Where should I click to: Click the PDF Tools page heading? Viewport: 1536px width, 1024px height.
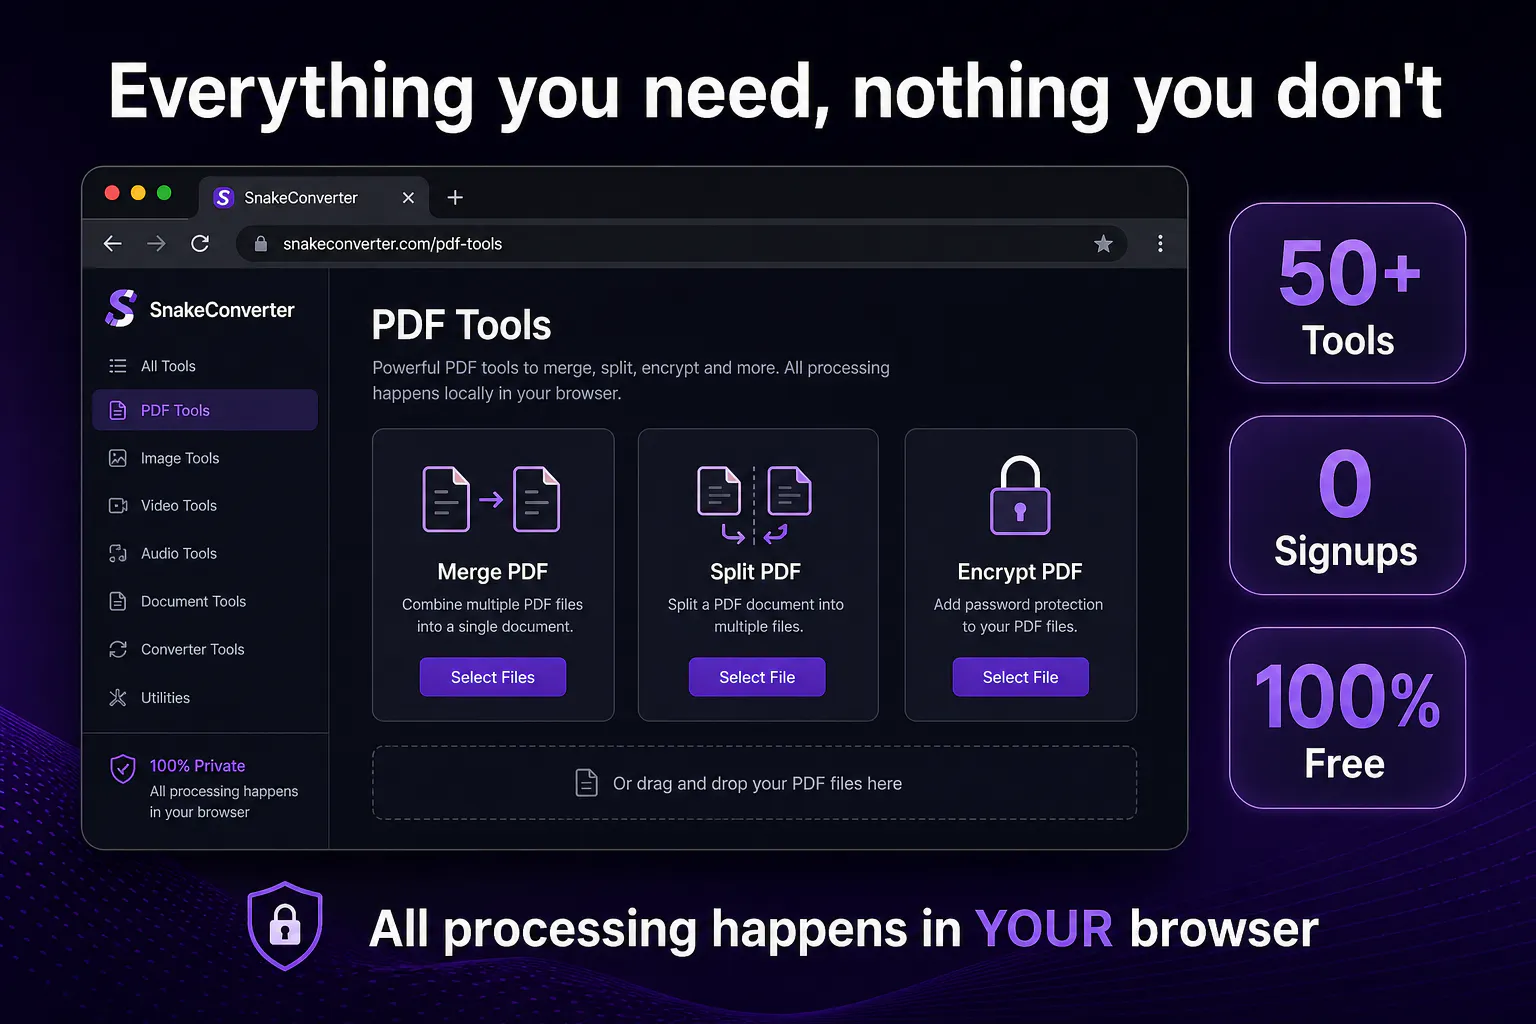pos(461,325)
